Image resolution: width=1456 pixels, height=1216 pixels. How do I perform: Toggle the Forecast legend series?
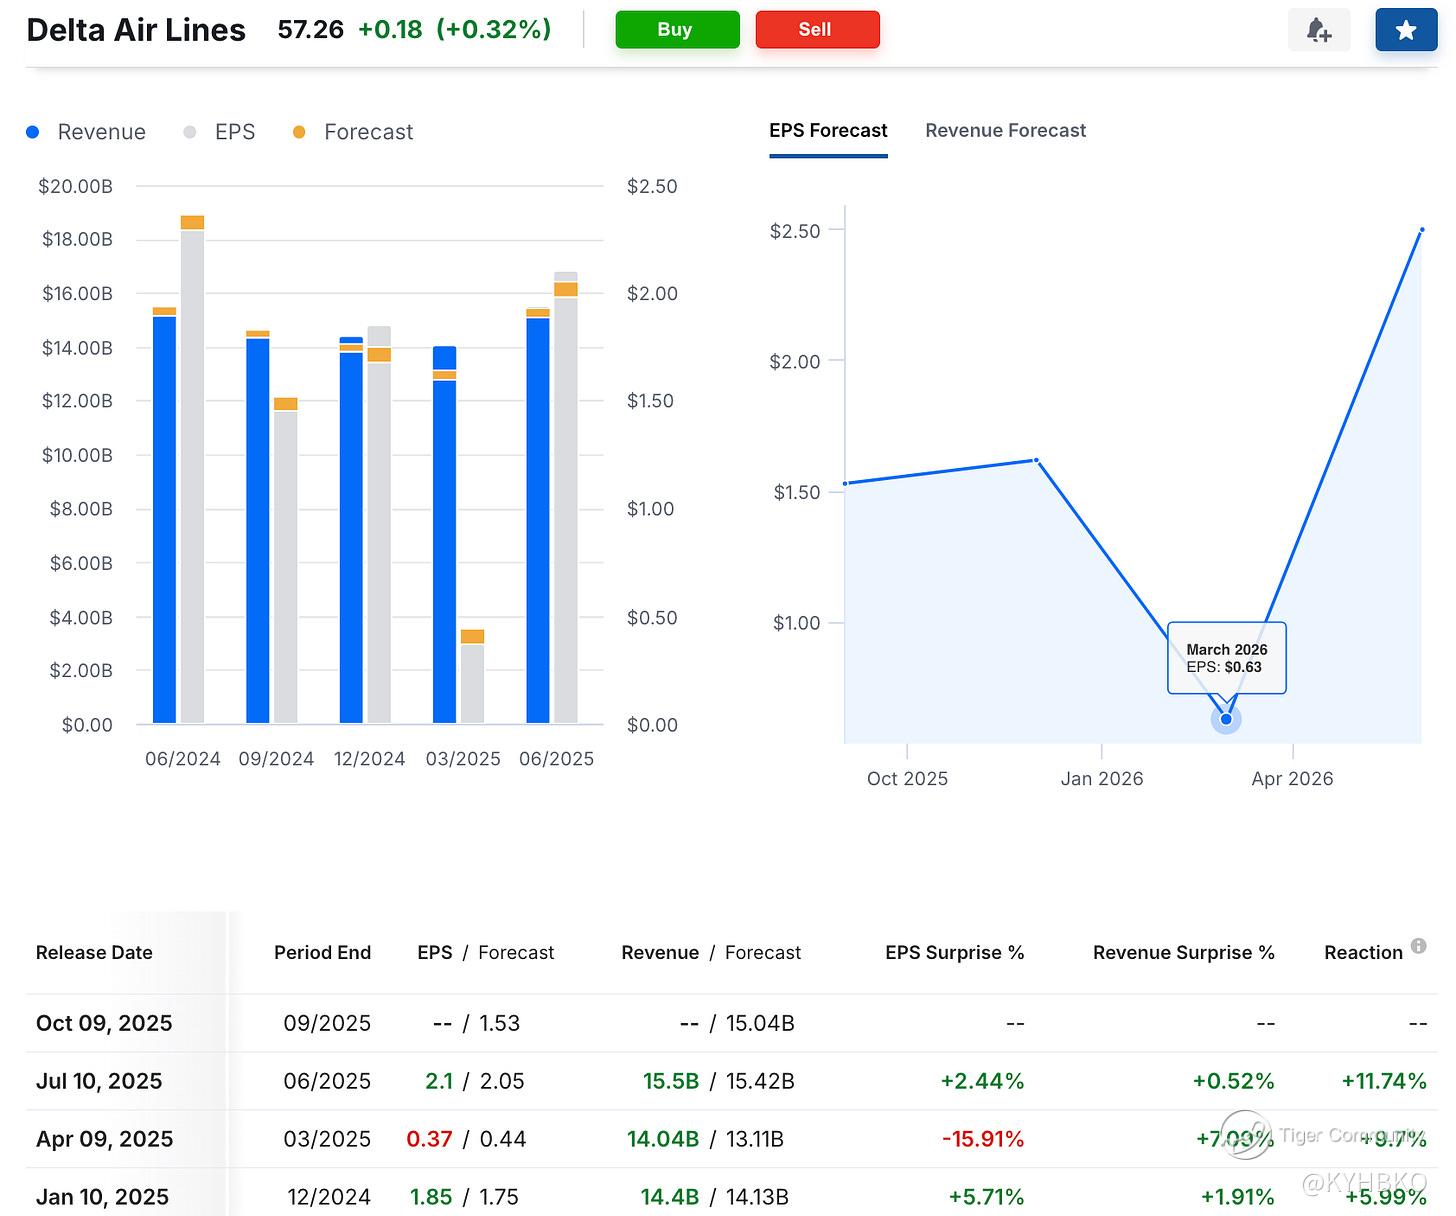[353, 132]
